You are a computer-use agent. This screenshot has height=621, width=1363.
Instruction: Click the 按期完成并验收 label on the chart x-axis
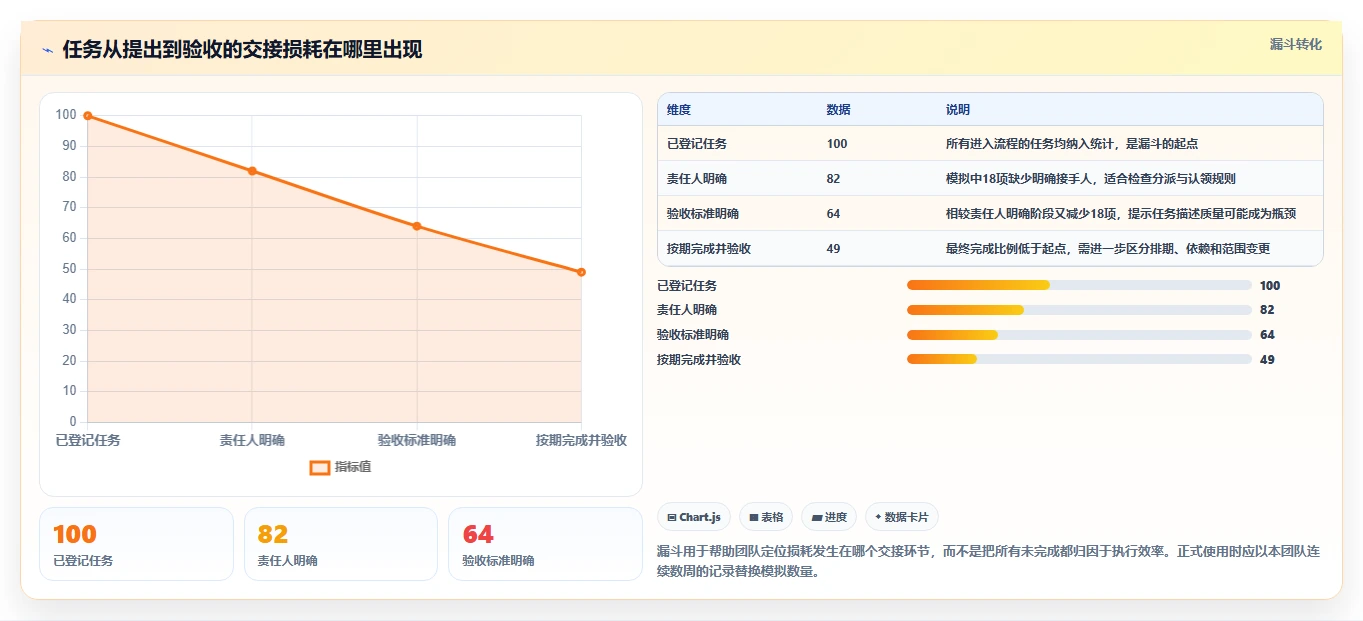pos(581,440)
